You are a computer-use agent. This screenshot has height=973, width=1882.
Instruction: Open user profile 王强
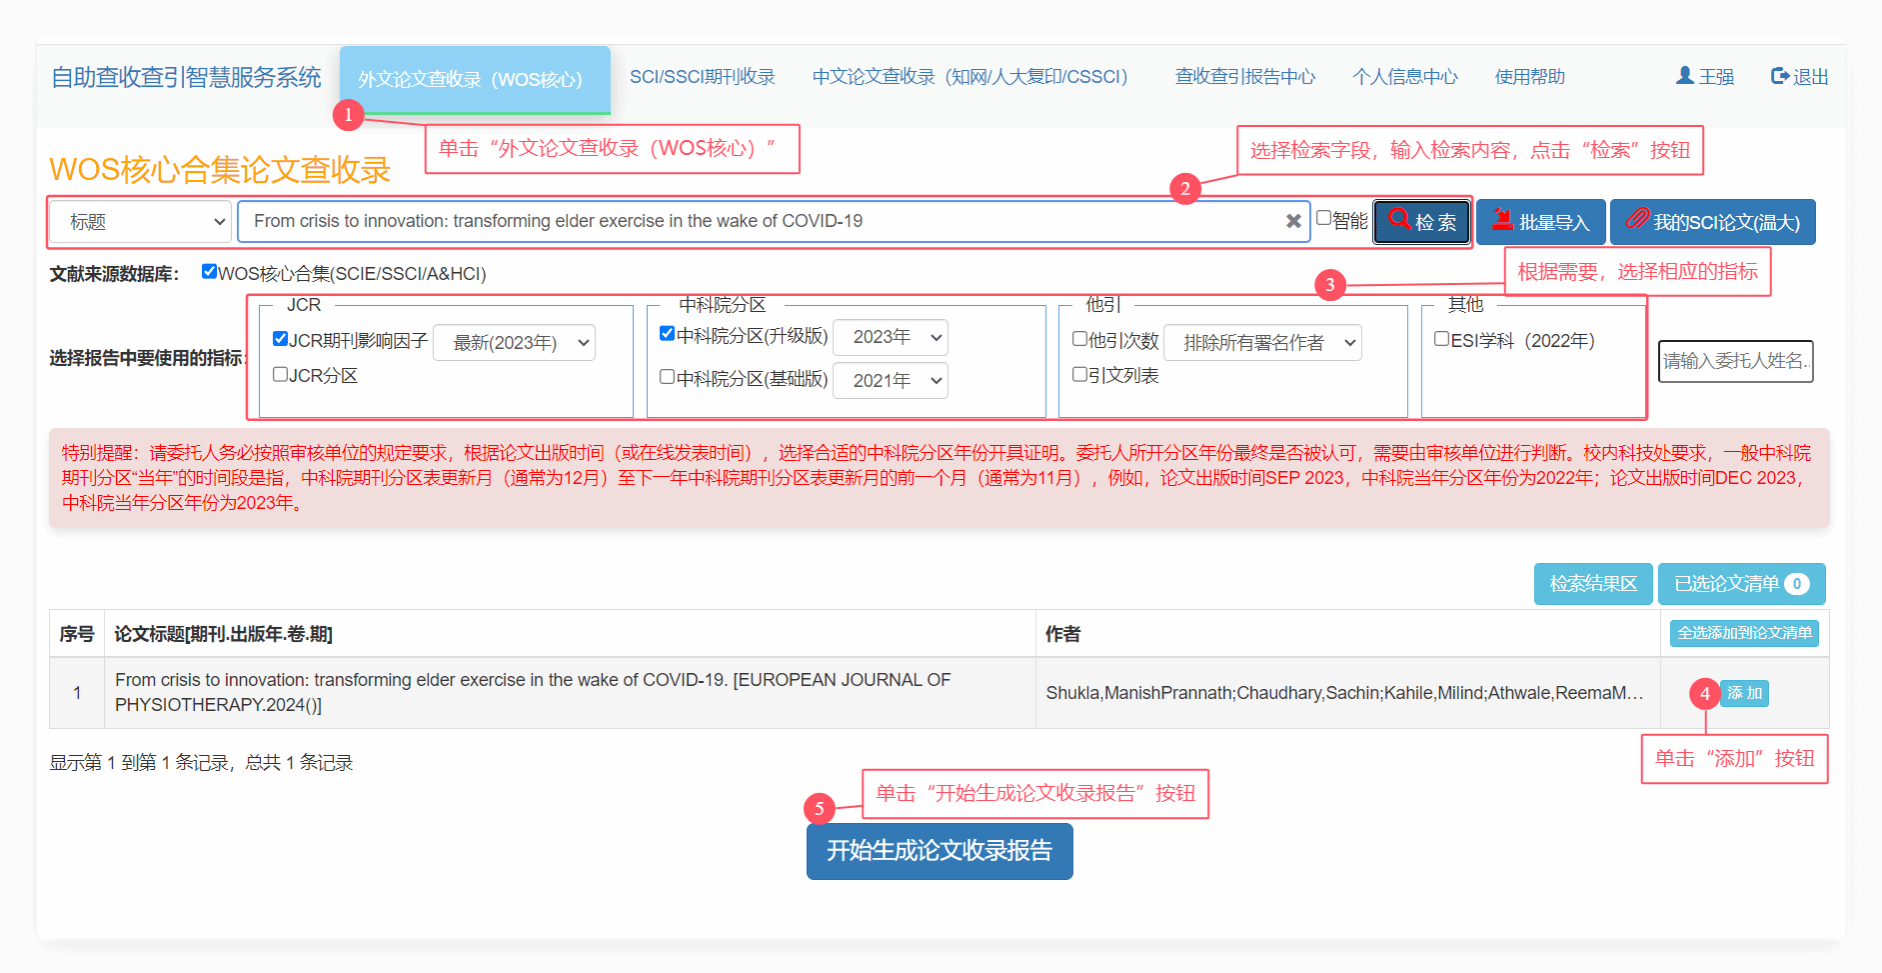(x=1705, y=77)
